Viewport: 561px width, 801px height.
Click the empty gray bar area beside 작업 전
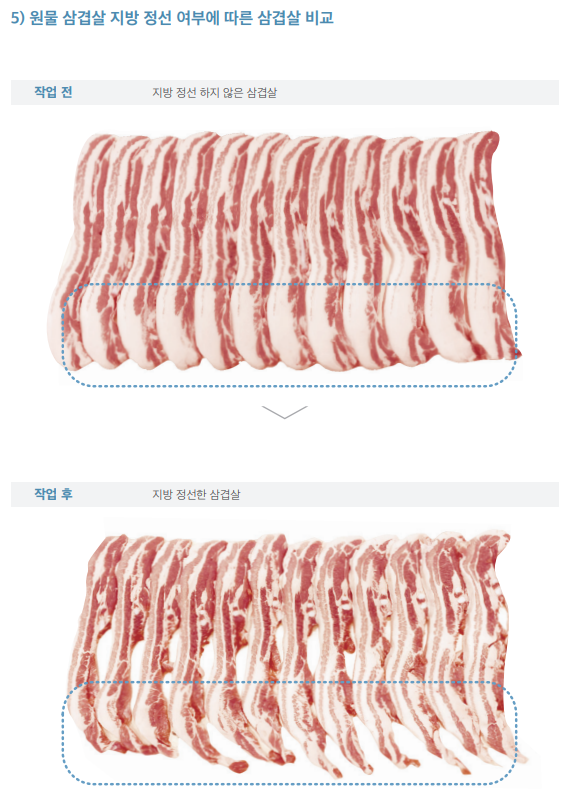(418, 92)
